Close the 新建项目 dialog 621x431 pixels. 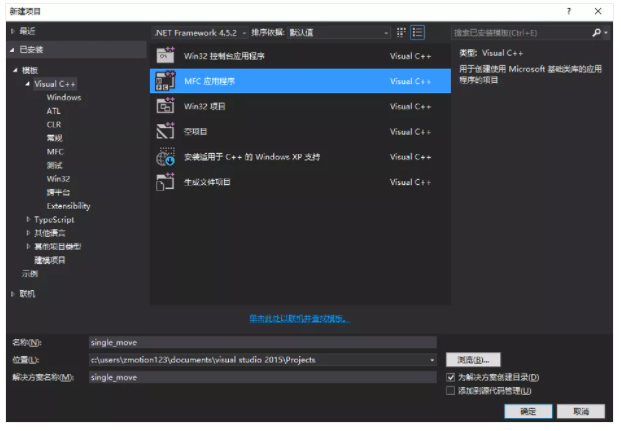(598, 11)
